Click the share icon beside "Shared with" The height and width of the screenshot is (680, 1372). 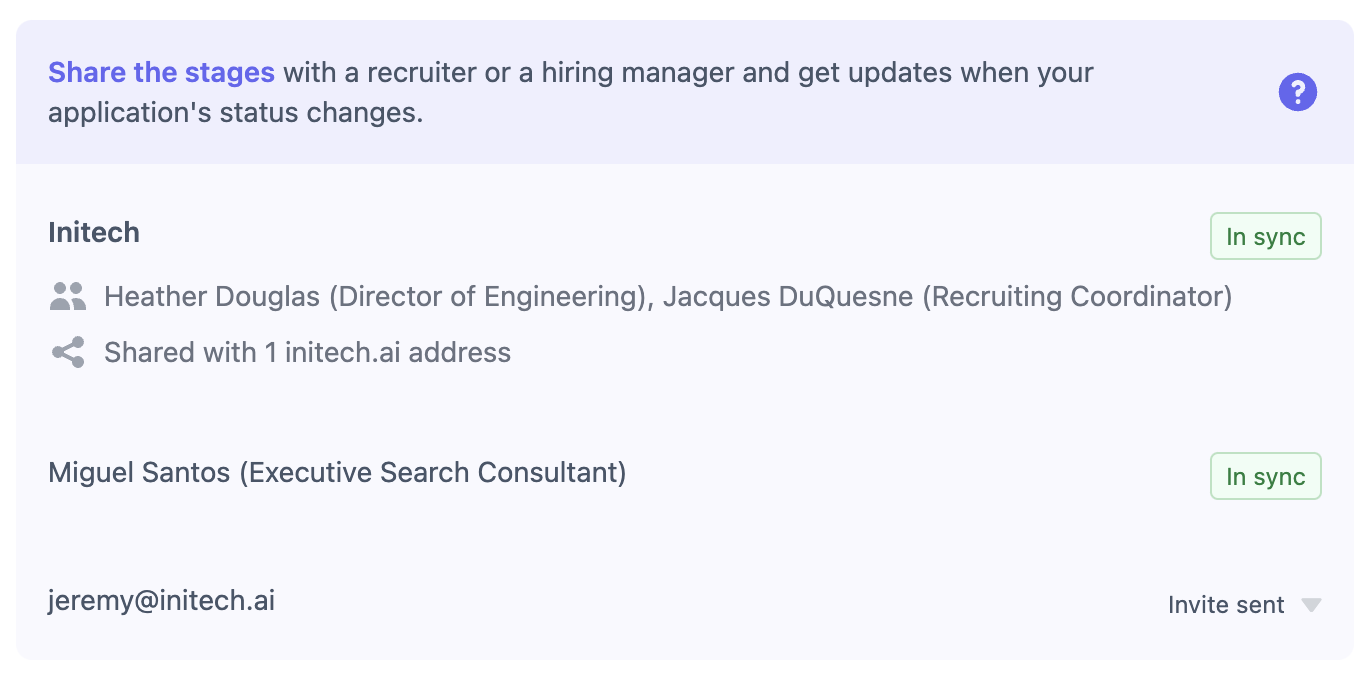[68, 352]
